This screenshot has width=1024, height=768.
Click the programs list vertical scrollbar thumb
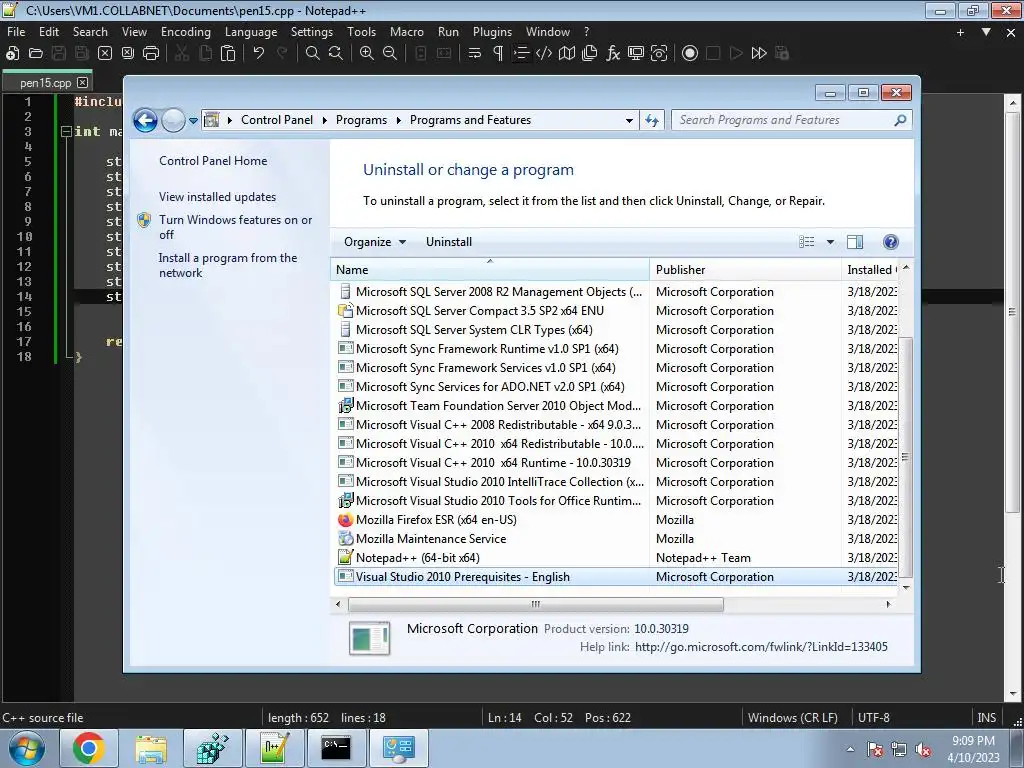coord(905,457)
